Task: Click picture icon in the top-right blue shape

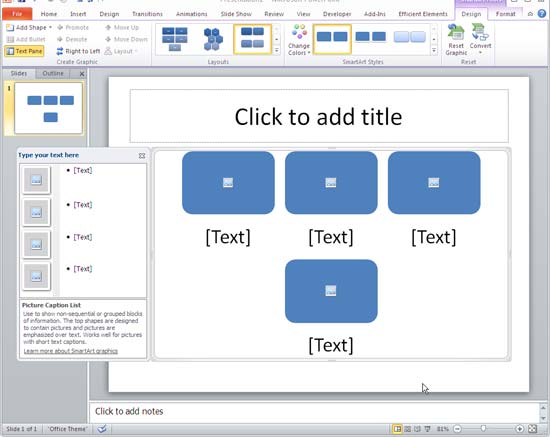Action: (434, 182)
